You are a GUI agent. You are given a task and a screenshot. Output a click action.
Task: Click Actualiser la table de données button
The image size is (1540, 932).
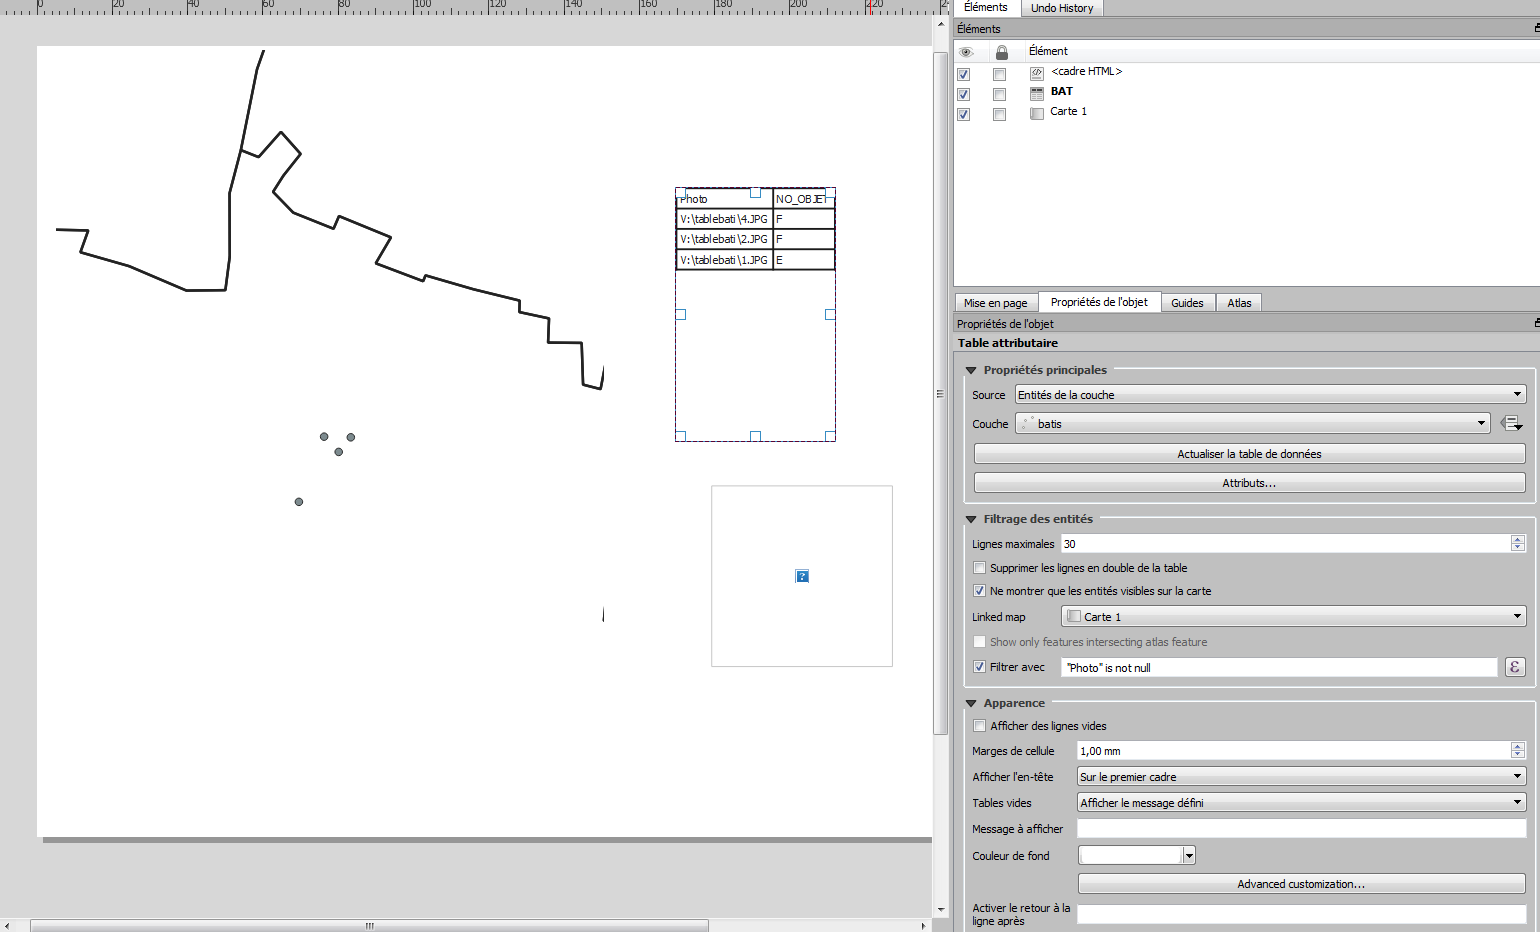1249,454
